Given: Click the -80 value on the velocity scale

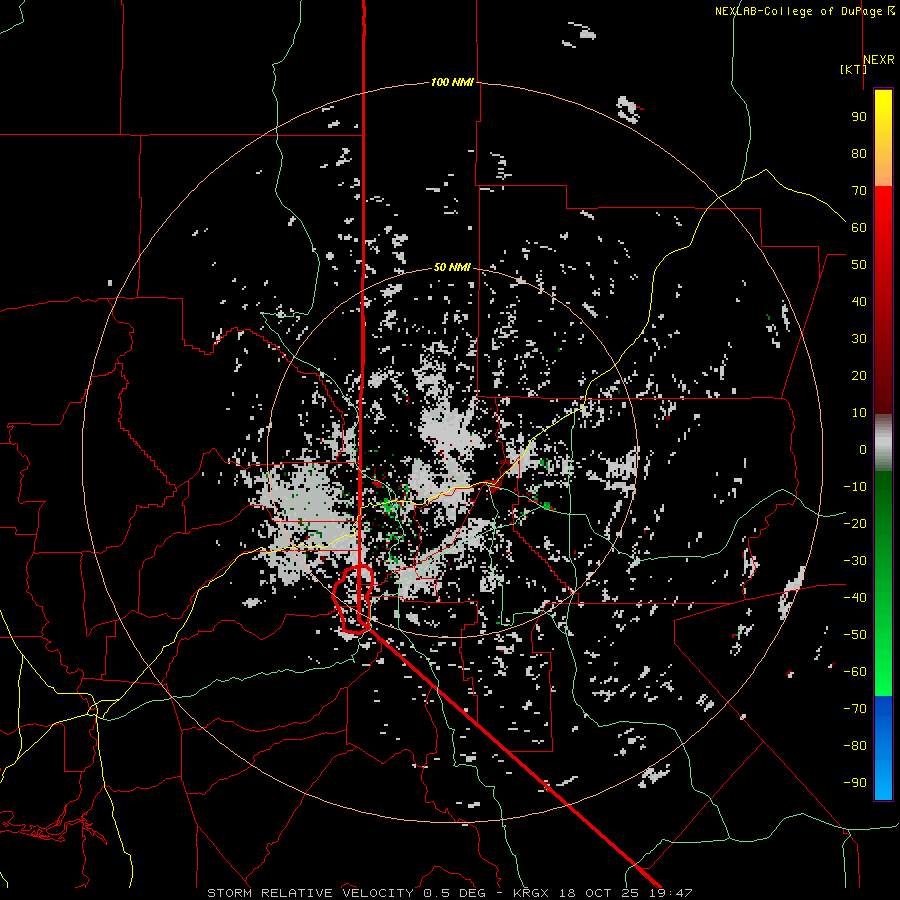Looking at the screenshot, I should point(855,746).
